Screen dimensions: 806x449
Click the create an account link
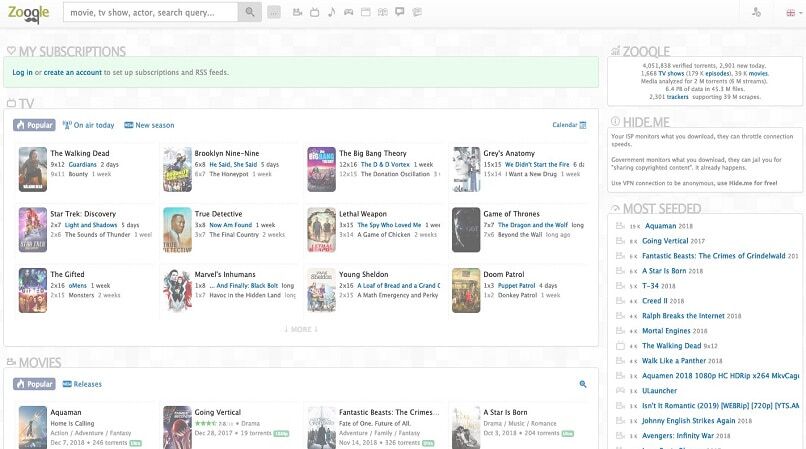72,73
